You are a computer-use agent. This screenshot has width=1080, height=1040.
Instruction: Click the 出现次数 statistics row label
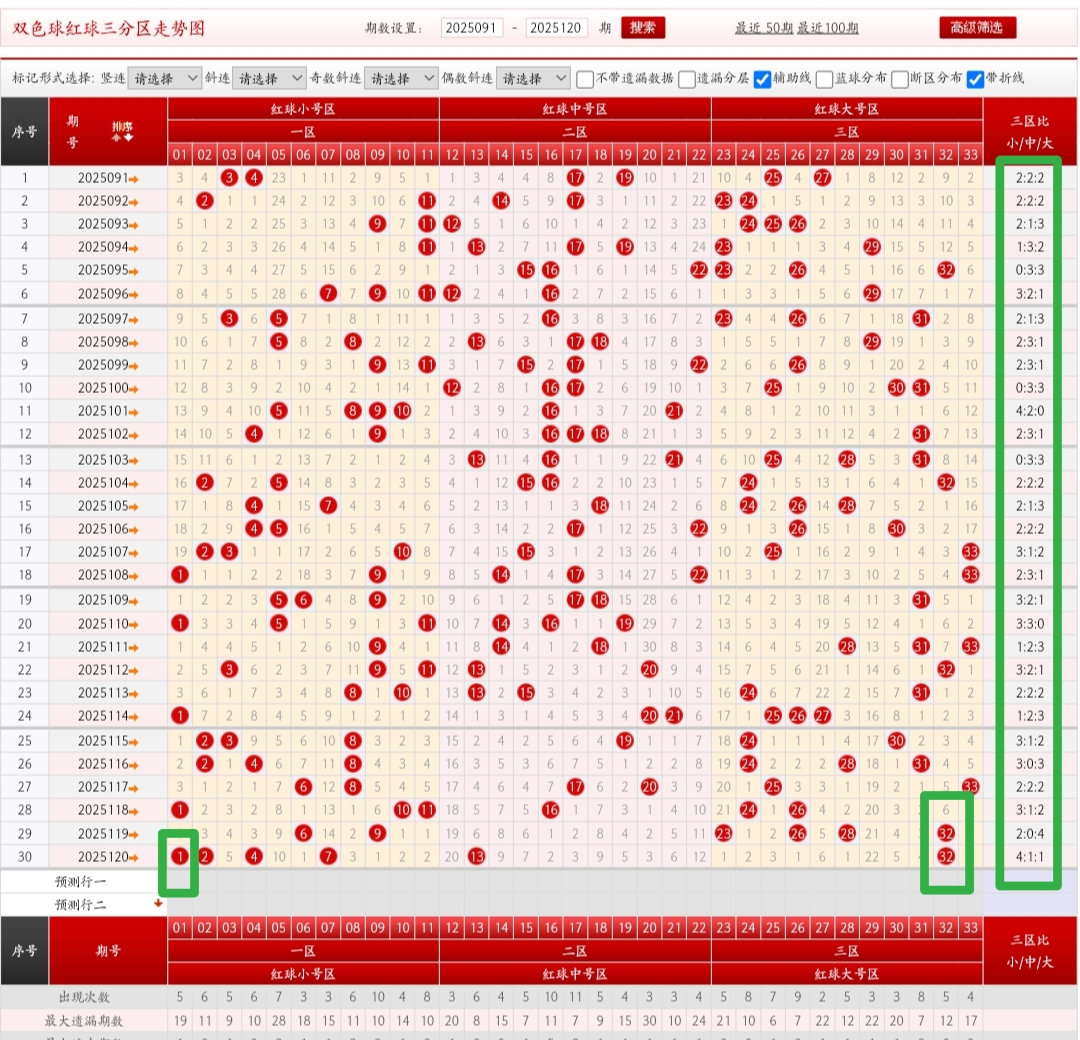[x=83, y=997]
